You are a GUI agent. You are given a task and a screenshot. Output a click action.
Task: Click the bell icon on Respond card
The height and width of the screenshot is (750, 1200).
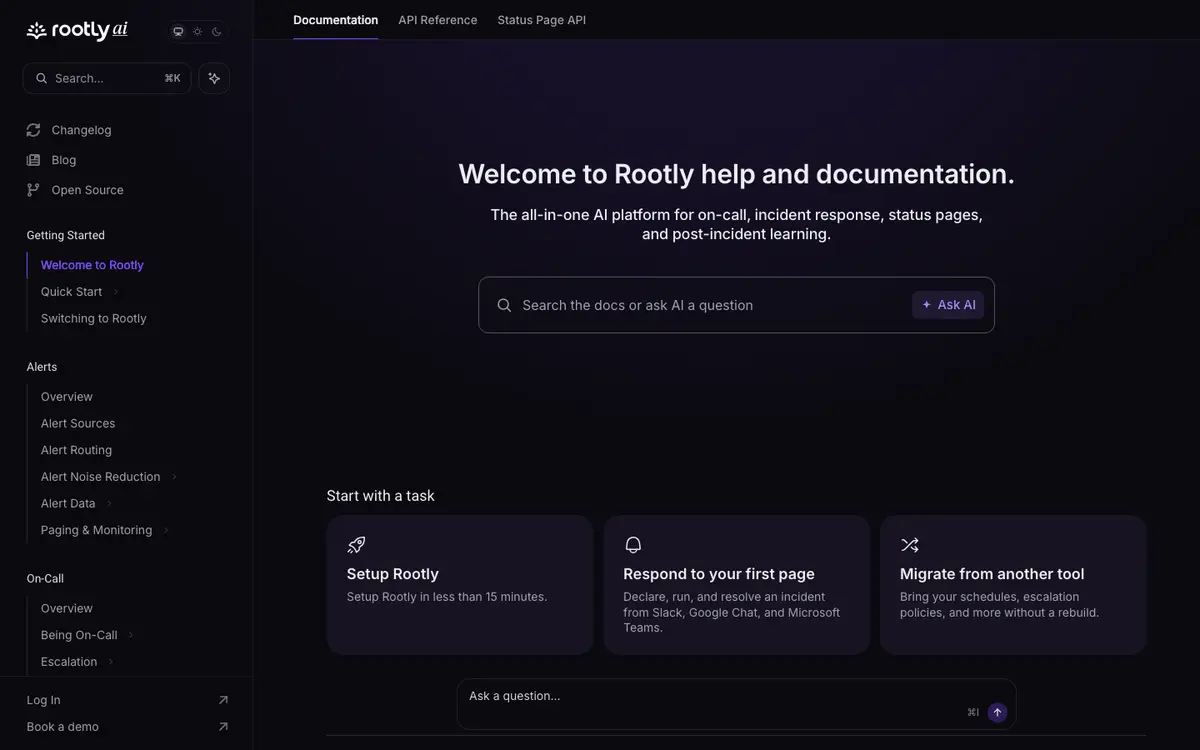click(x=633, y=545)
